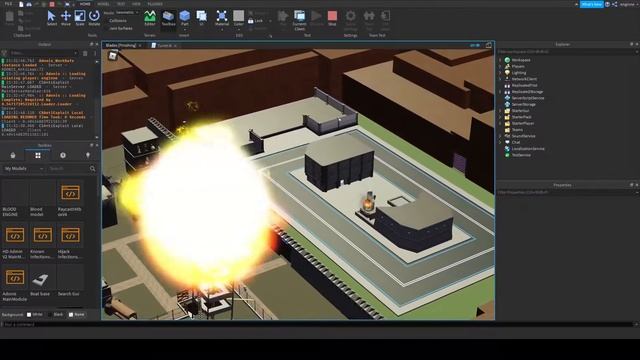This screenshot has width=640, height=360.
Task: Click the Toolbox search magnifier icon
Action: point(93,169)
